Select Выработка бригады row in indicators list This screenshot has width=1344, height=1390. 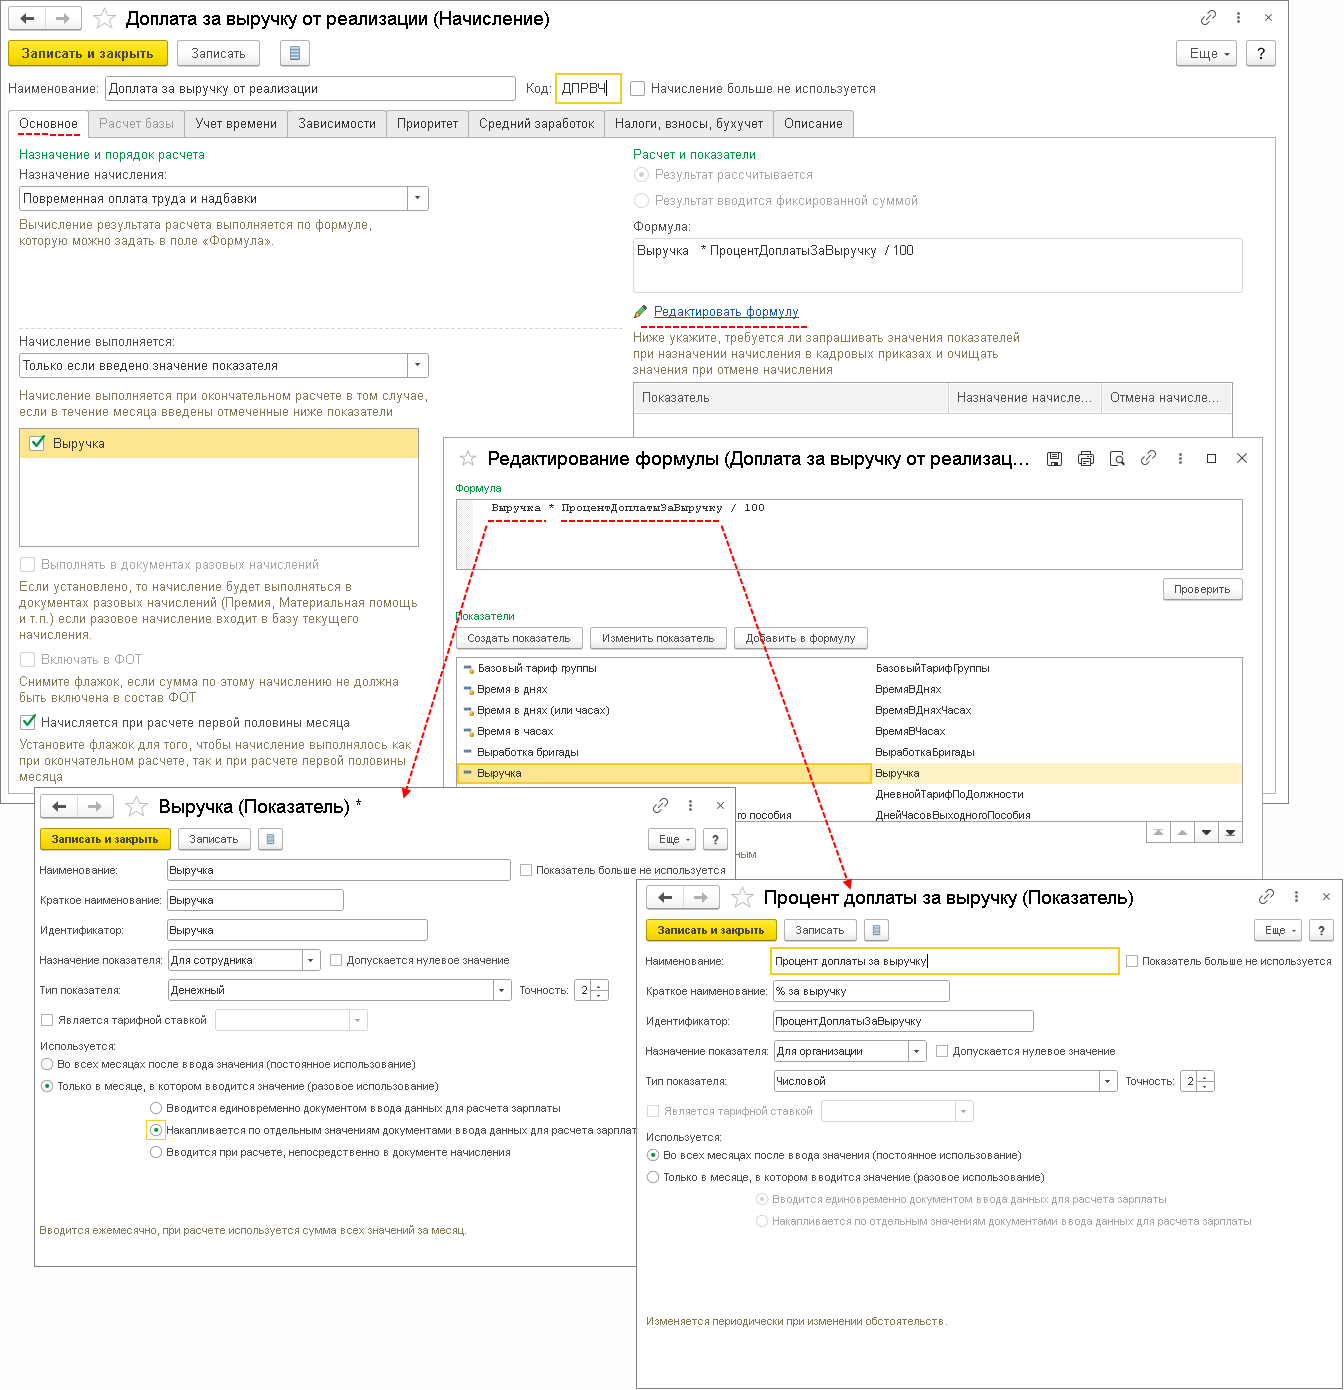coord(849,752)
